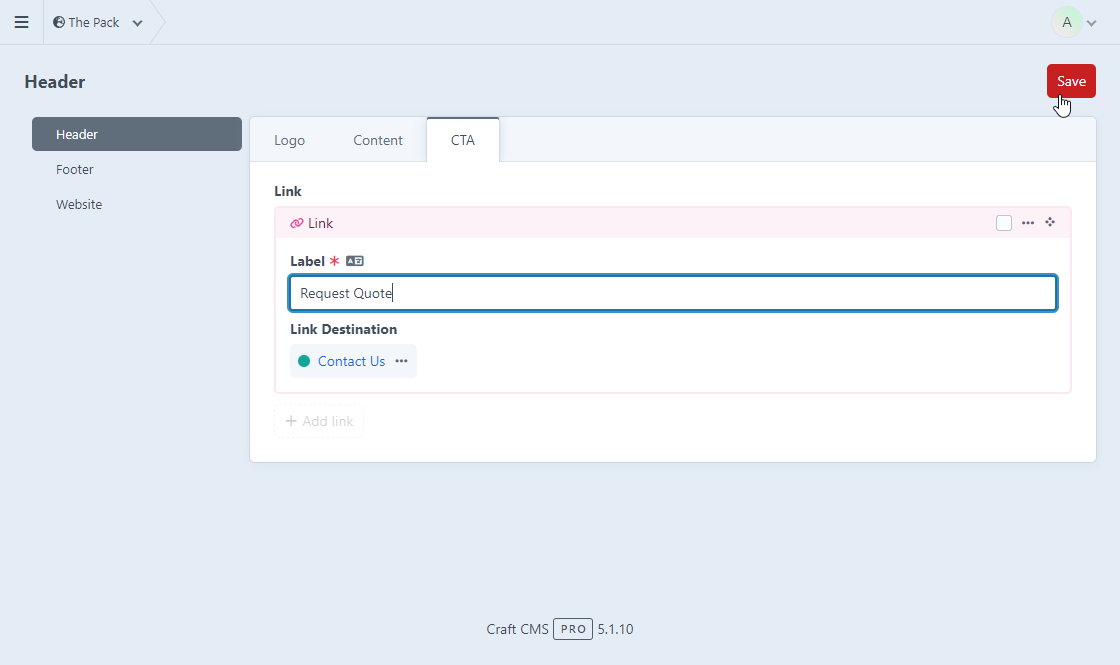The width and height of the screenshot is (1120, 665).
Task: Select Footer in the sidebar
Action: click(x=75, y=169)
